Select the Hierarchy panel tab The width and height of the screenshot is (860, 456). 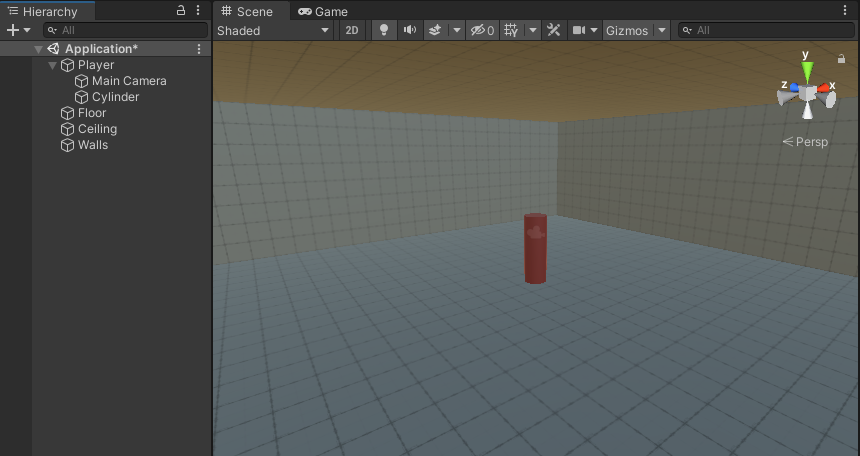click(x=48, y=11)
